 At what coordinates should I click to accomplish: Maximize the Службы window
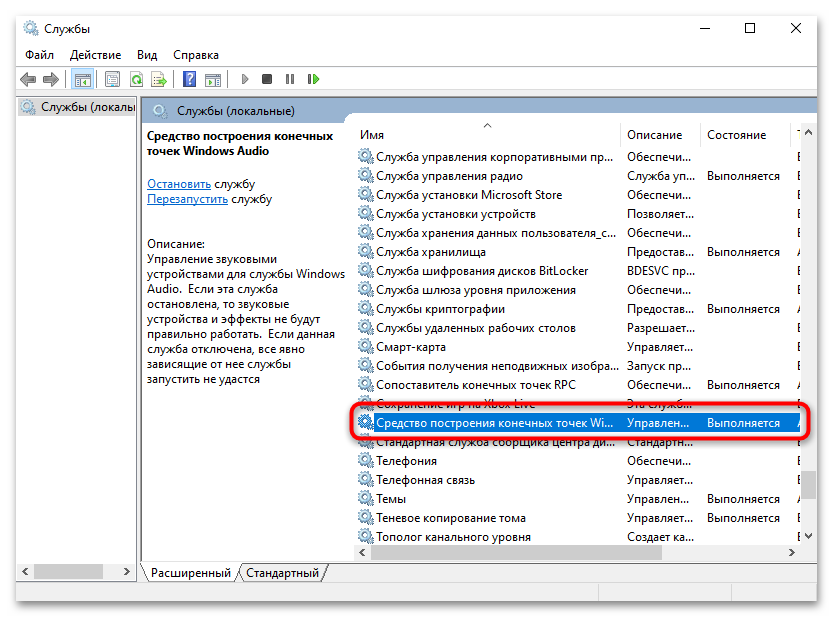coord(750,28)
